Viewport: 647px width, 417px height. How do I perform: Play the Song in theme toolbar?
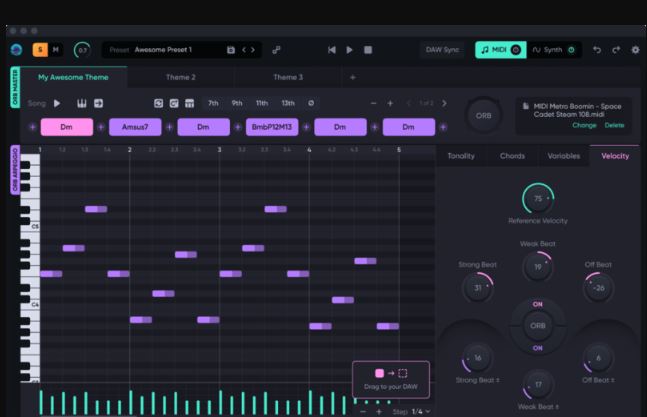coord(57,103)
